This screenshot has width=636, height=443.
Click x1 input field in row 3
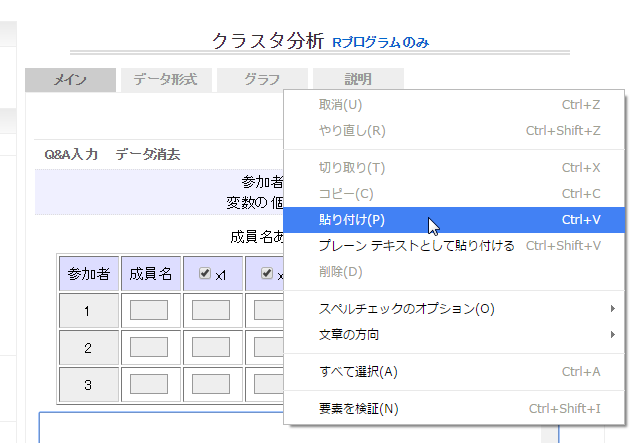coord(211,384)
